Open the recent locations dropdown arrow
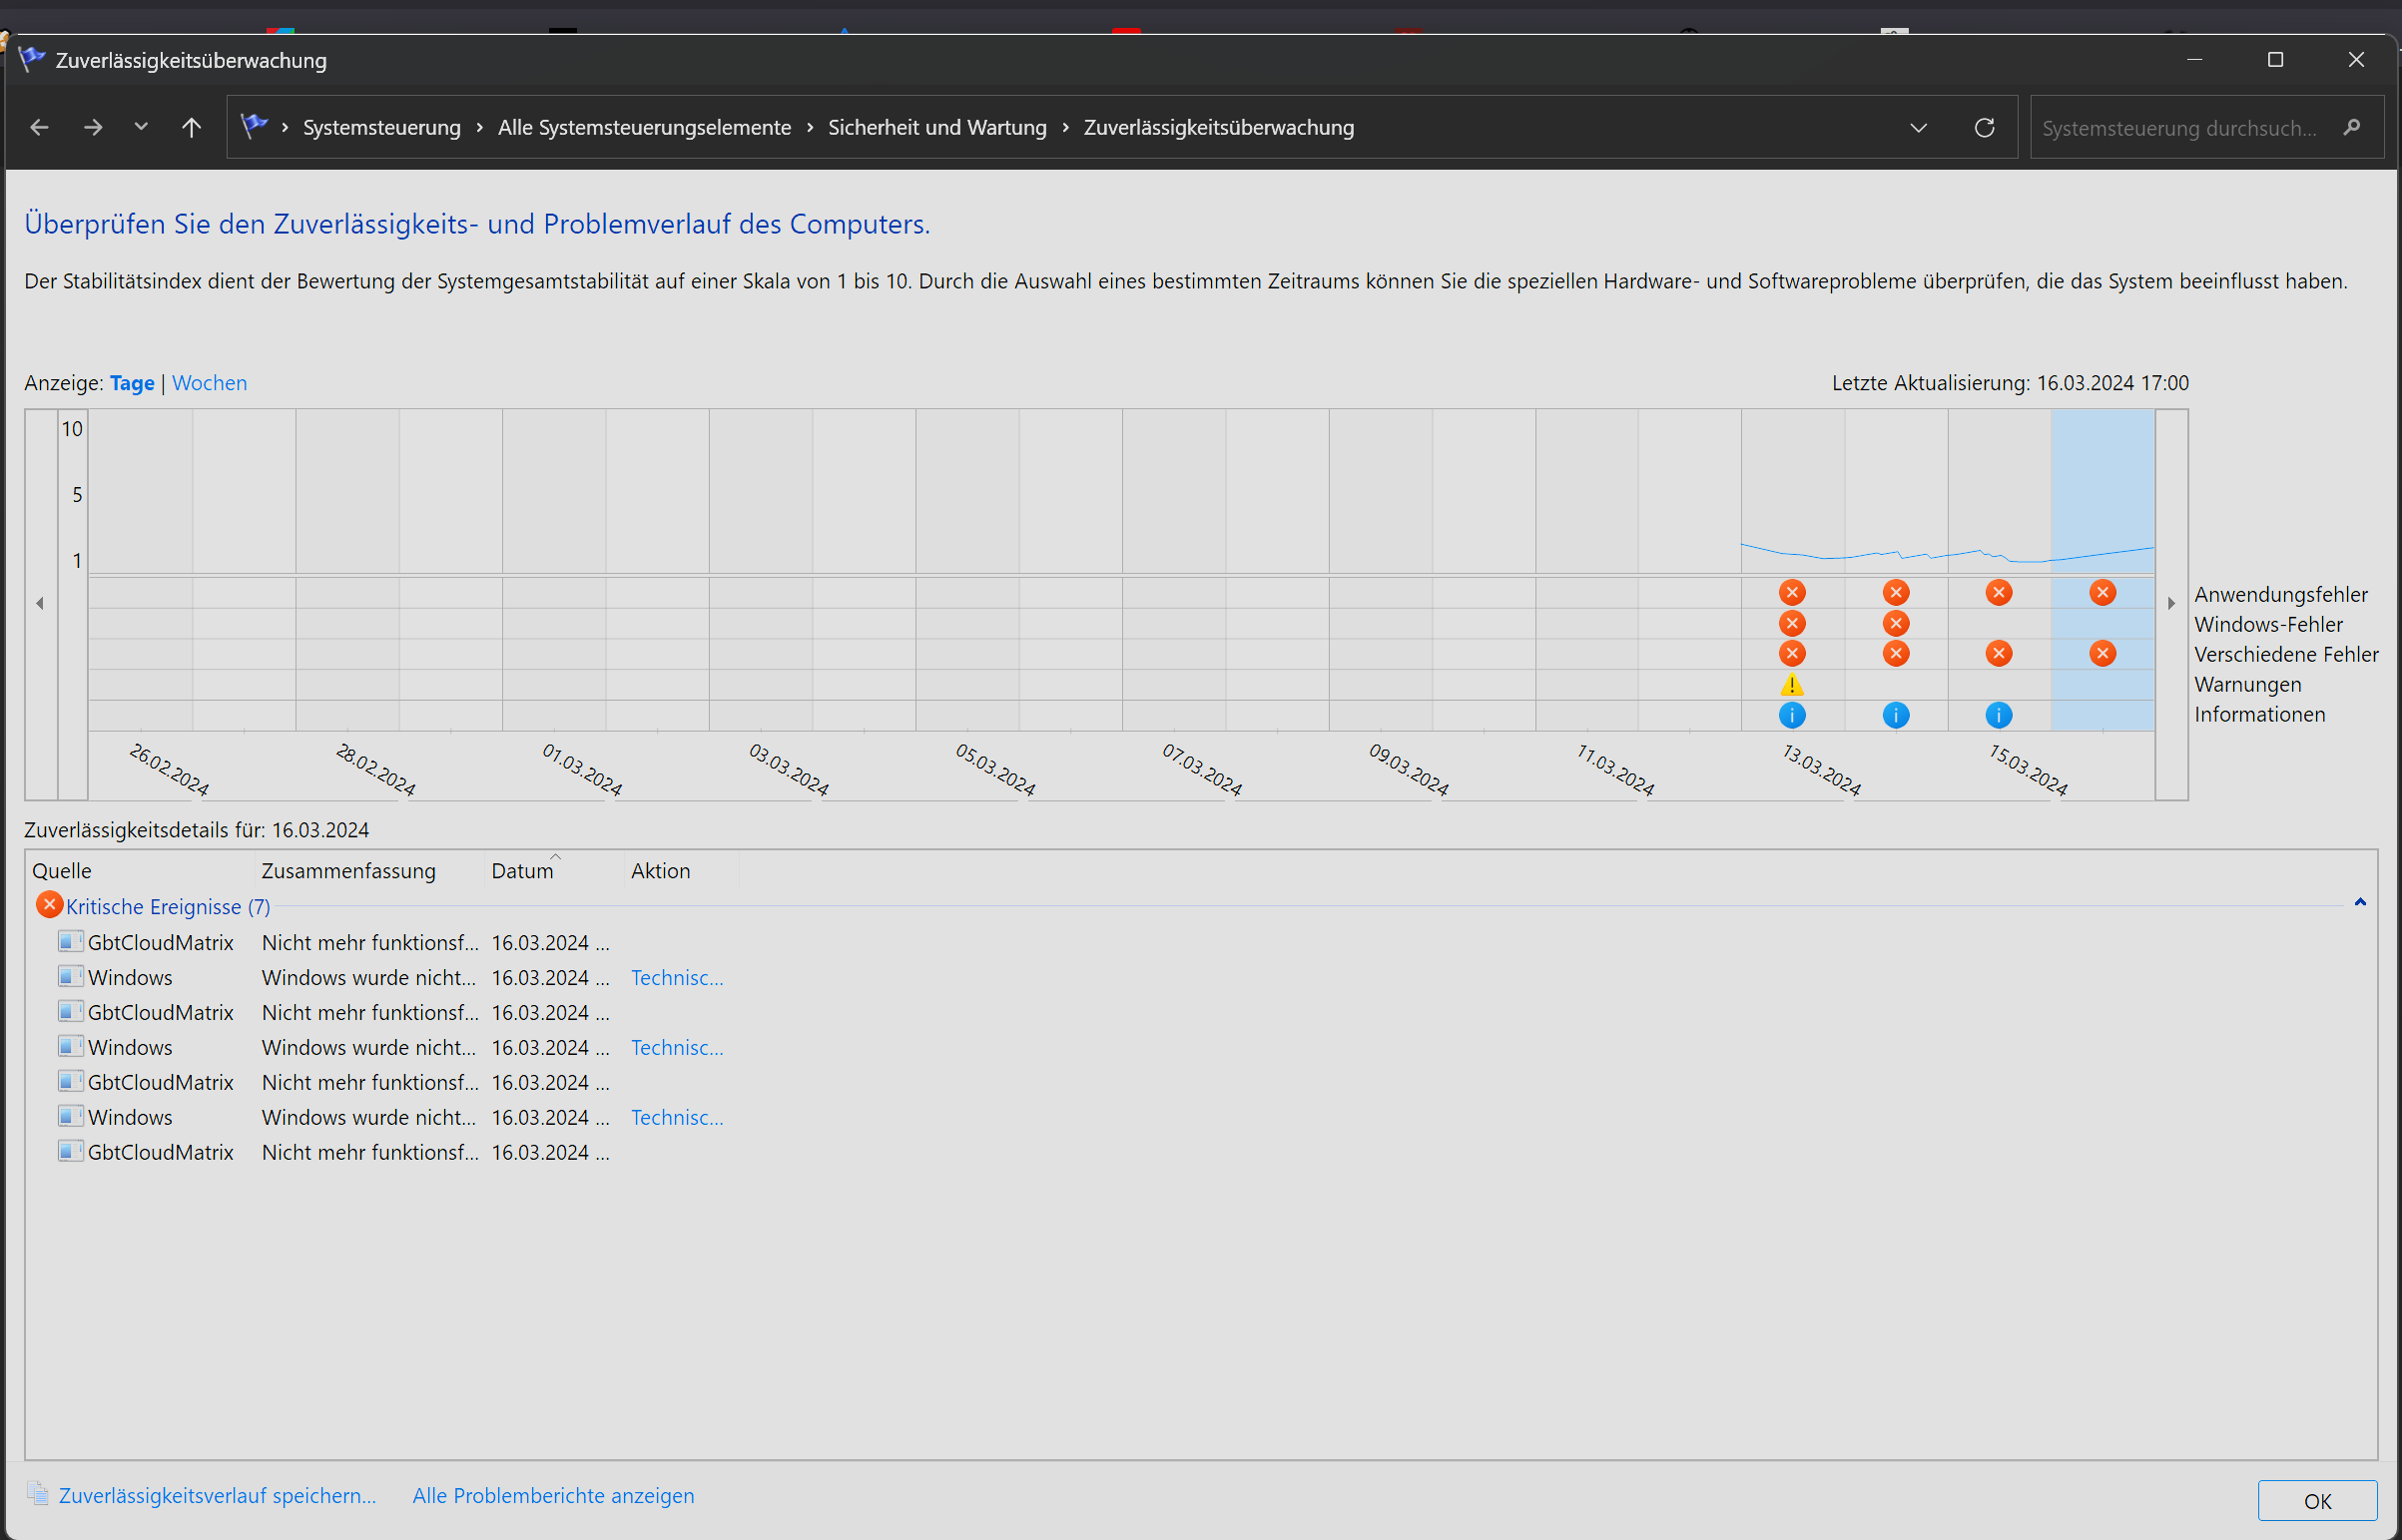 [141, 127]
